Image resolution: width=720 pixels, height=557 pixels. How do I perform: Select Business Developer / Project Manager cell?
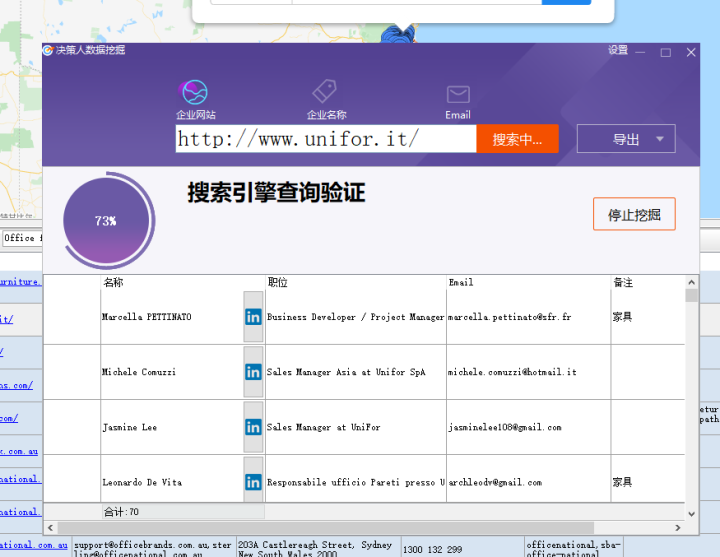355,317
